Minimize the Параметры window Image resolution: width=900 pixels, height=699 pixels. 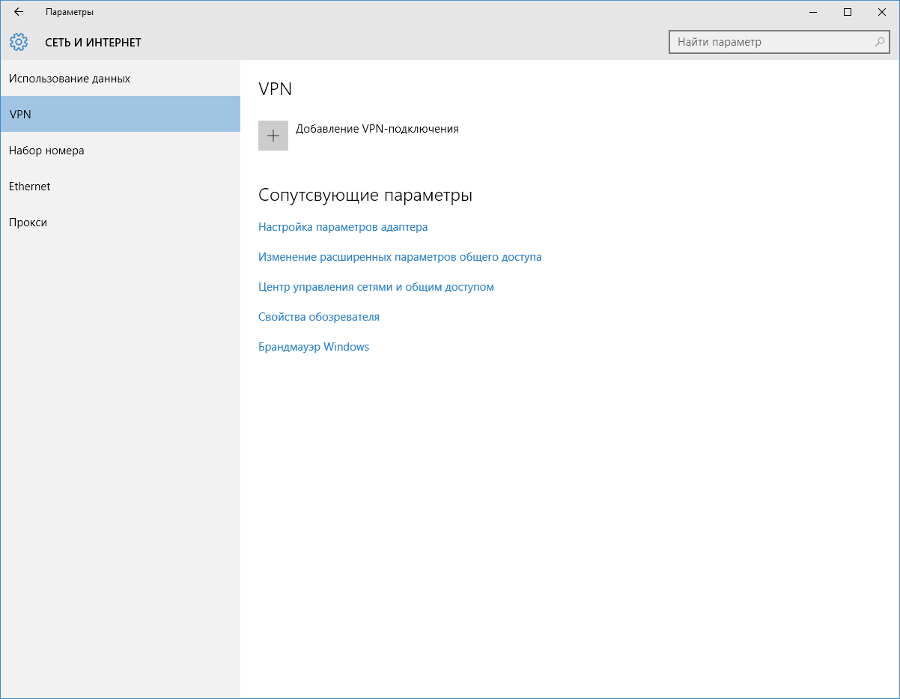[813, 12]
